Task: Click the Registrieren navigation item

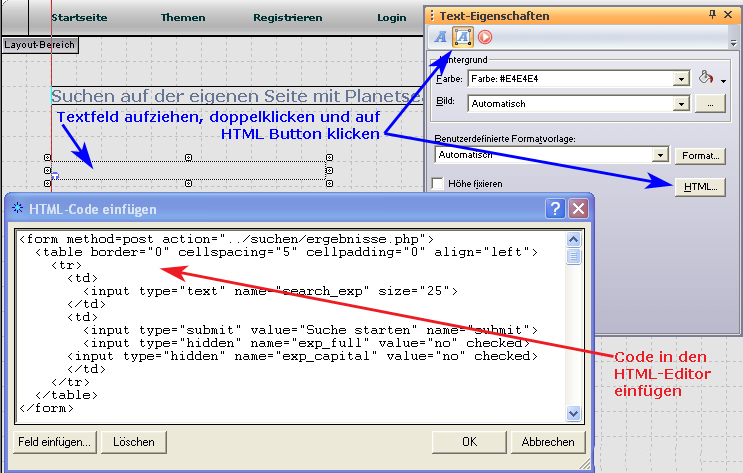Action: click(288, 18)
